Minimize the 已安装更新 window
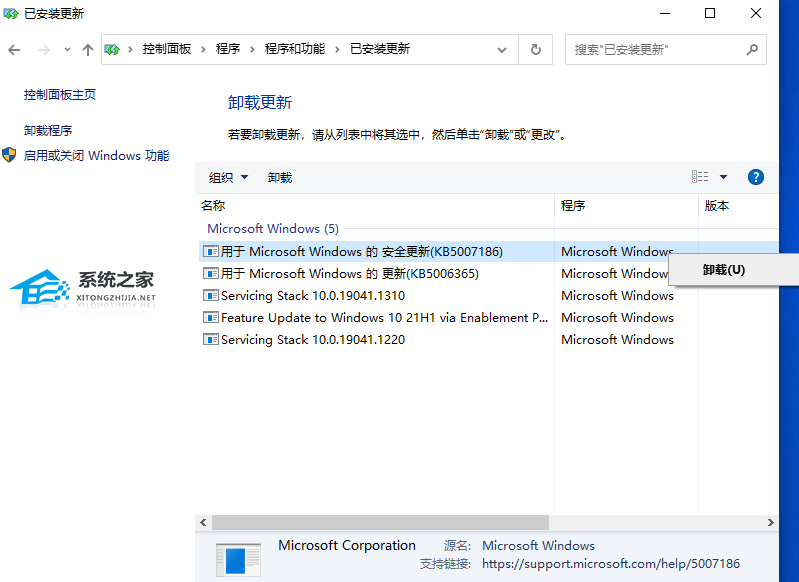Viewport: 799px width, 582px height. [x=664, y=13]
